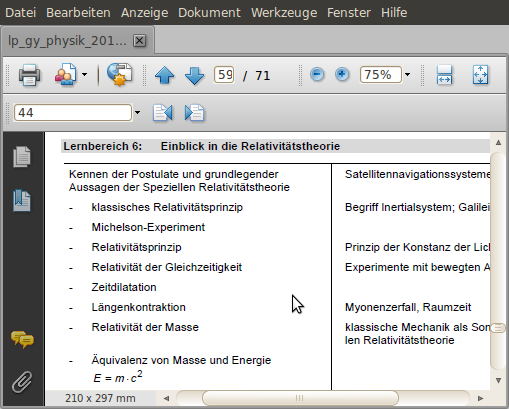The width and height of the screenshot is (509, 409).
Task: Click the formula E = m·c²
Action: click(118, 377)
